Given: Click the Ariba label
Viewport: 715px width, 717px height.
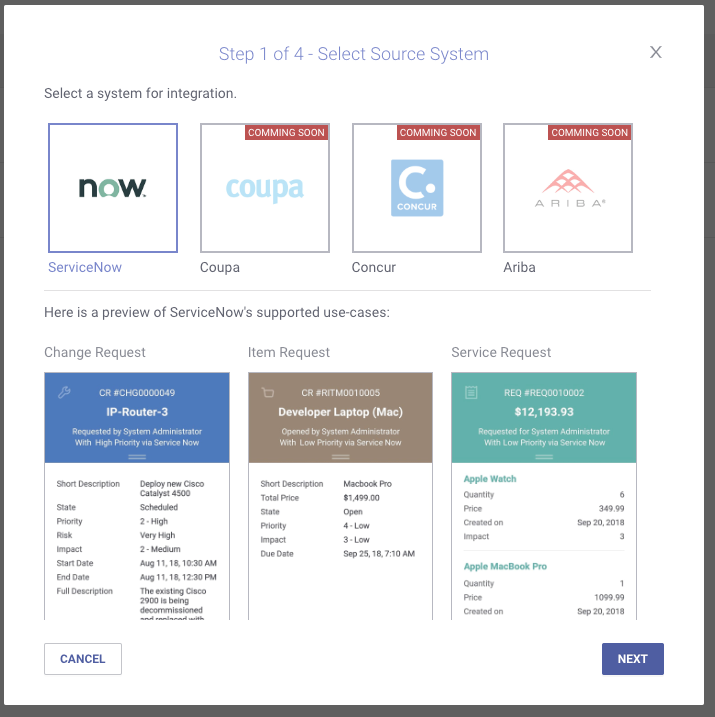Looking at the screenshot, I should point(519,267).
